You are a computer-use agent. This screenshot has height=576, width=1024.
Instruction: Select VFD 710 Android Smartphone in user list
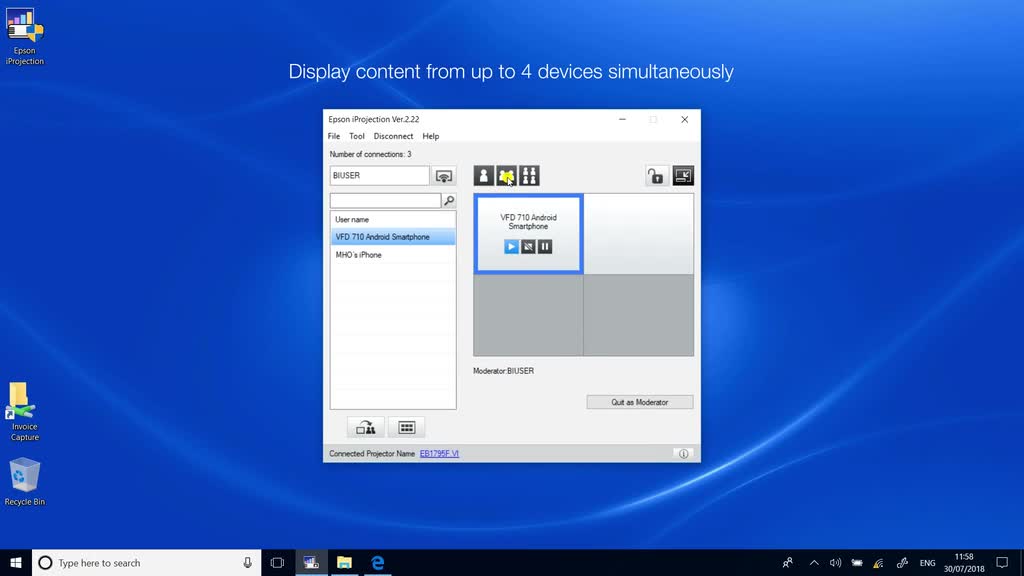pyautogui.click(x=393, y=237)
